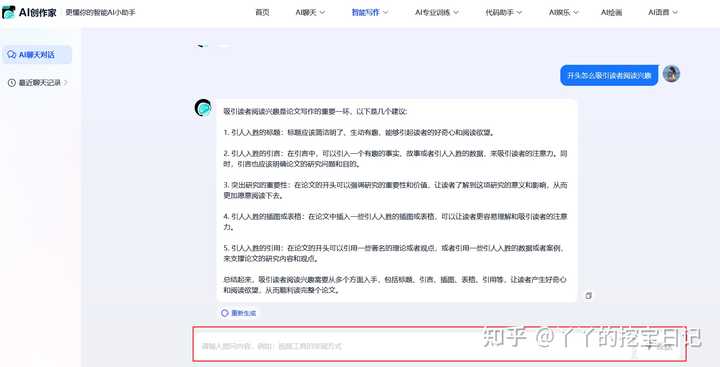Expand the AI娱乐 dropdown menu
Image resolution: width=720 pixels, height=367 pixels.
(x=563, y=12)
